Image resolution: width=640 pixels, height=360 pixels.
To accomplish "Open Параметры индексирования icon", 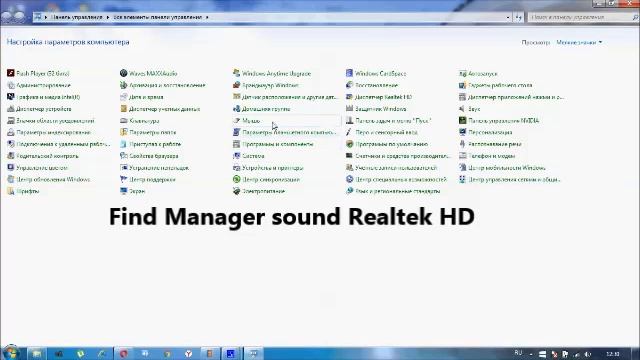I will point(11,132).
